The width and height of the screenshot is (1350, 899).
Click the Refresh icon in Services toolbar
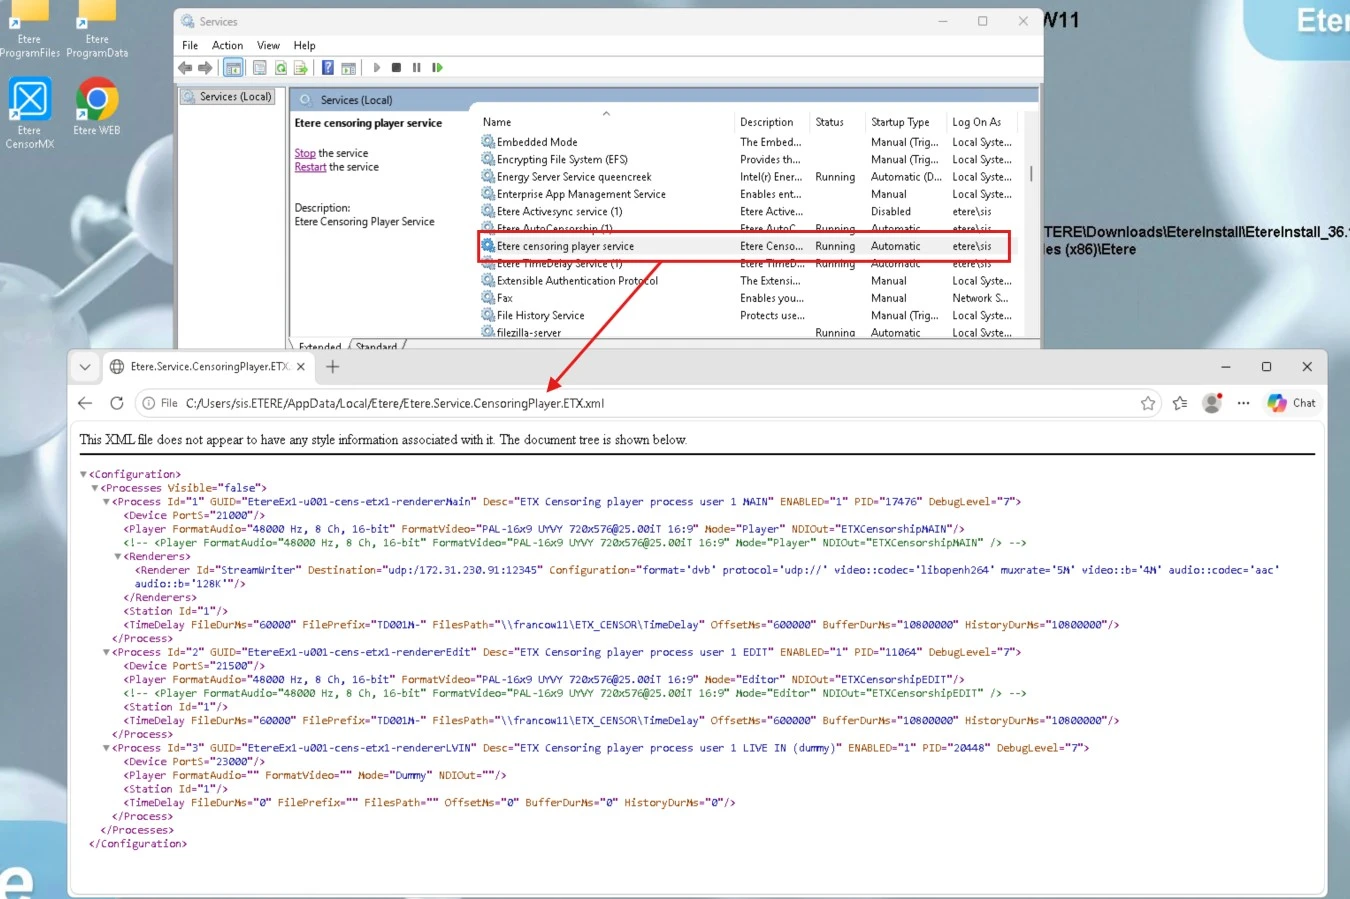(x=280, y=68)
